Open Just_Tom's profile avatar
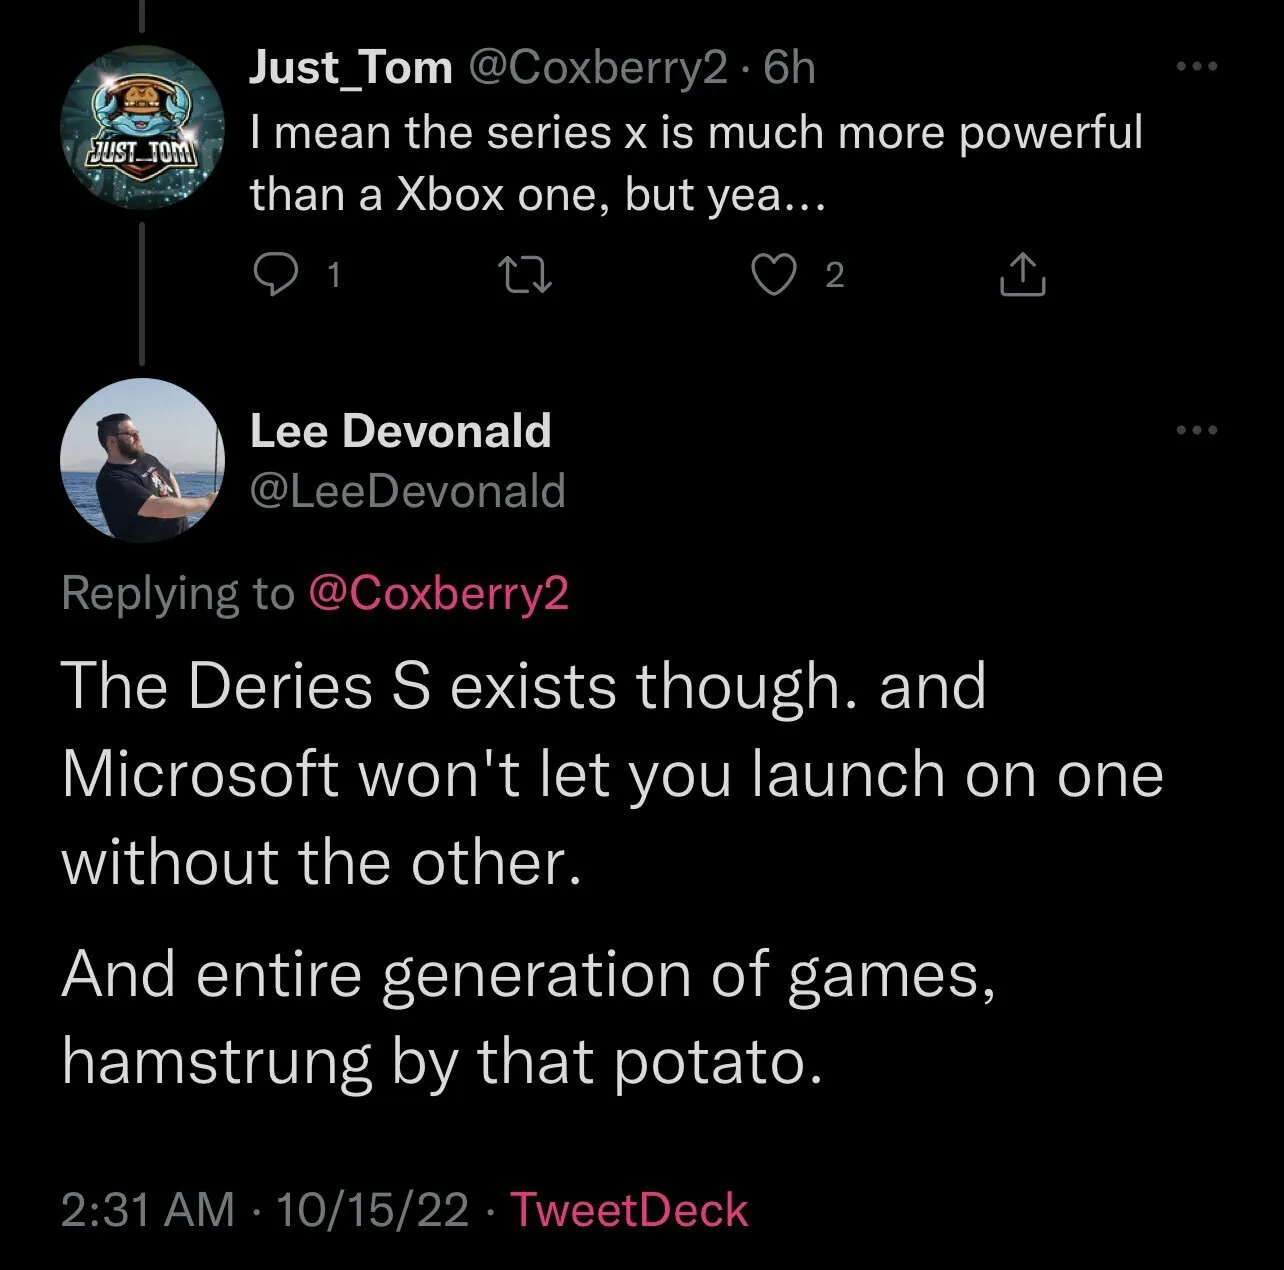This screenshot has height=1270, width=1284. [144, 127]
